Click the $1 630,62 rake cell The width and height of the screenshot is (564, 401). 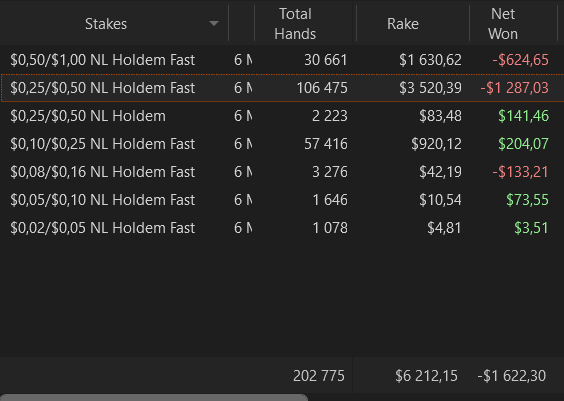coord(430,60)
